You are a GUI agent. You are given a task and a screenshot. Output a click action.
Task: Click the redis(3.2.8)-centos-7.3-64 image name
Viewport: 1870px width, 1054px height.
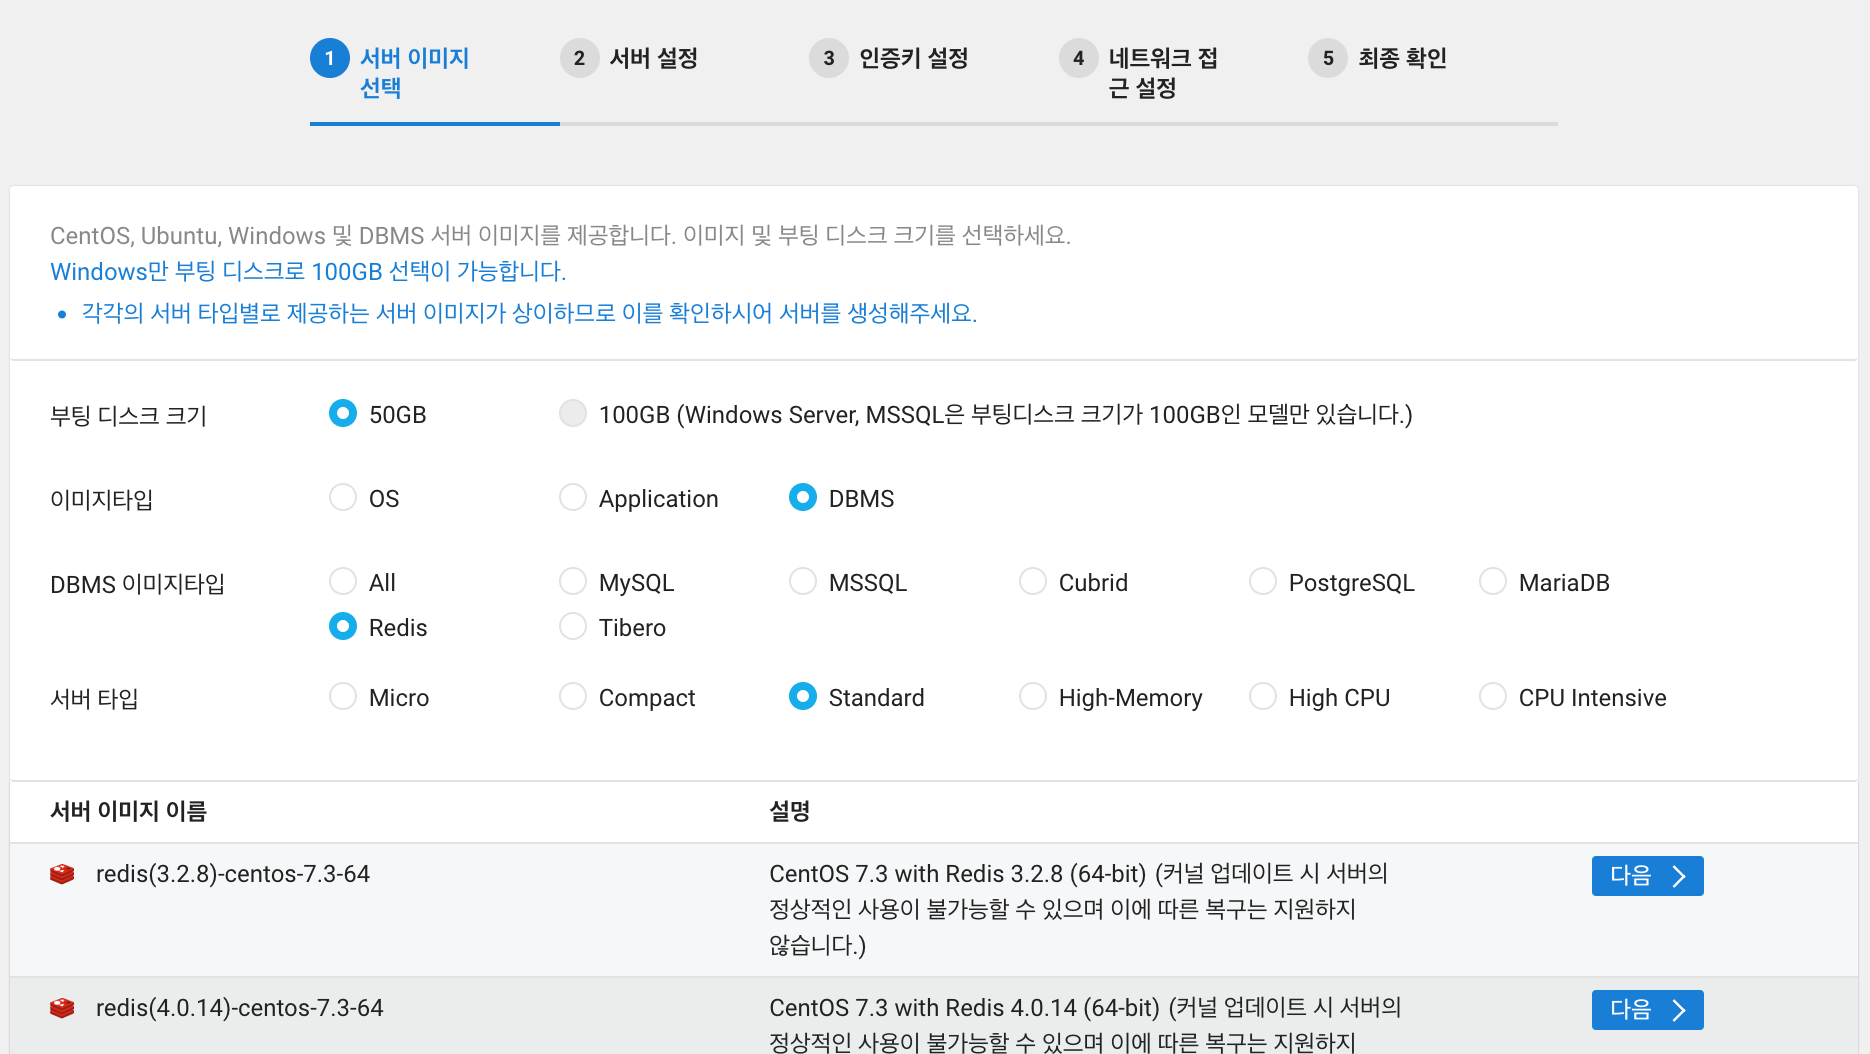233,874
